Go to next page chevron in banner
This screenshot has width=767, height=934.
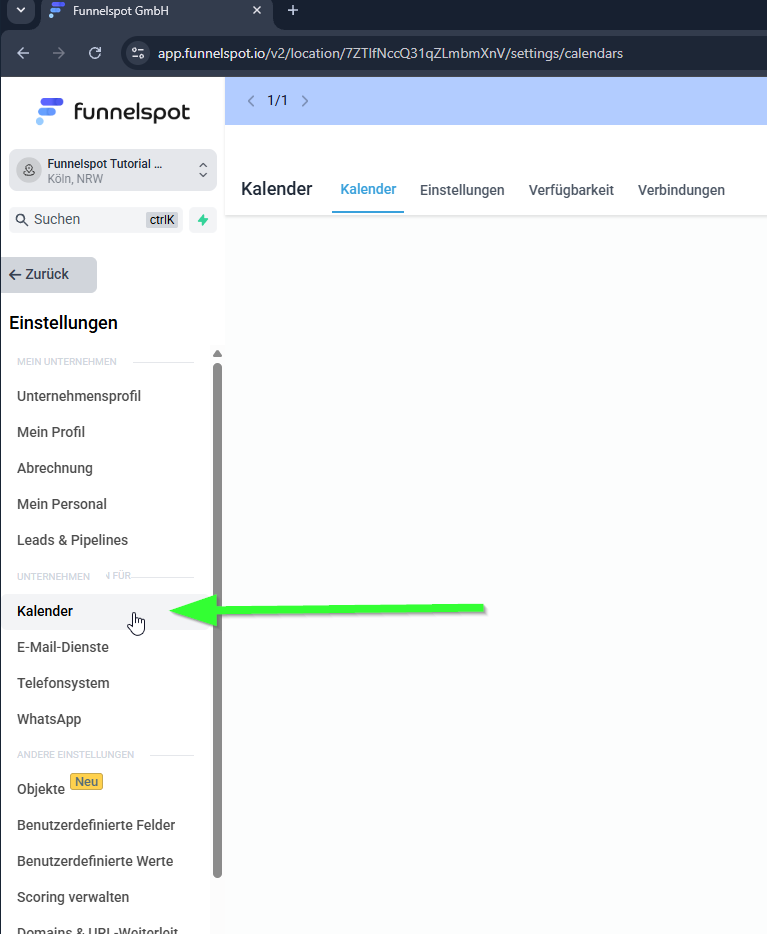pos(305,101)
